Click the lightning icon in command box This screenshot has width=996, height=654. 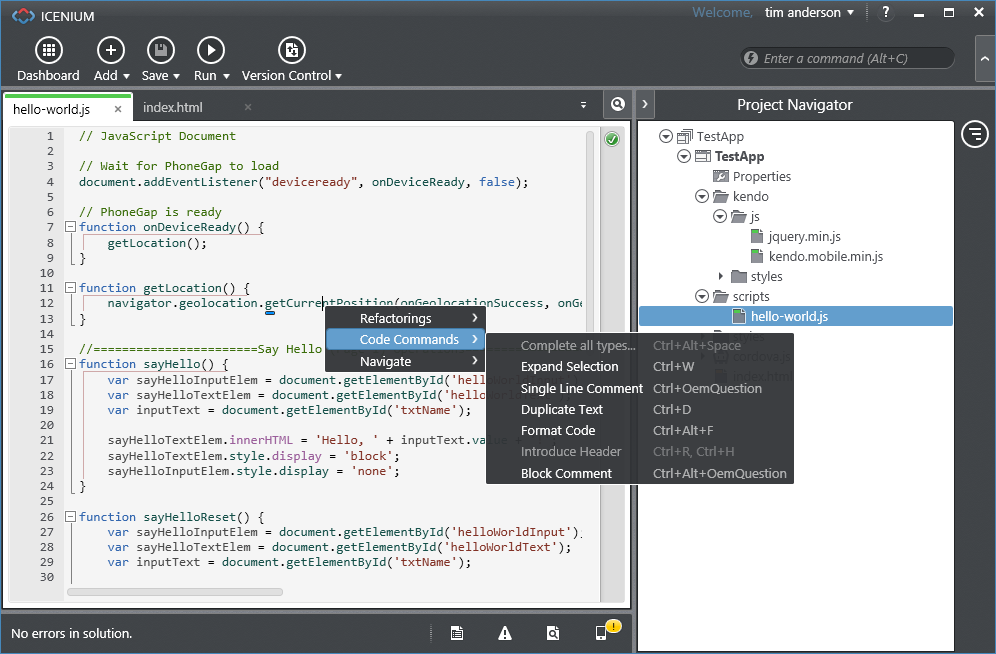click(x=751, y=58)
